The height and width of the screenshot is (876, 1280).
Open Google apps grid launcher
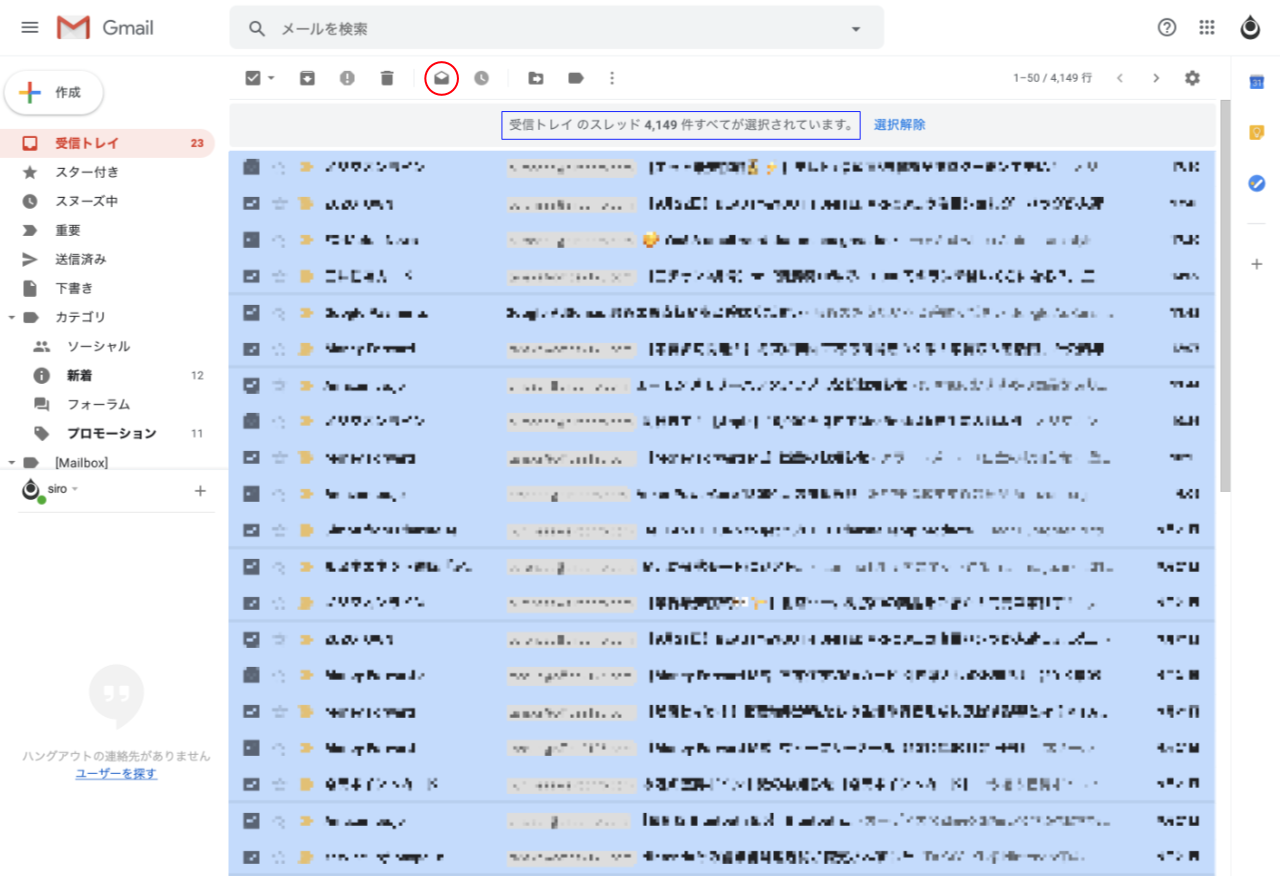click(x=1207, y=28)
